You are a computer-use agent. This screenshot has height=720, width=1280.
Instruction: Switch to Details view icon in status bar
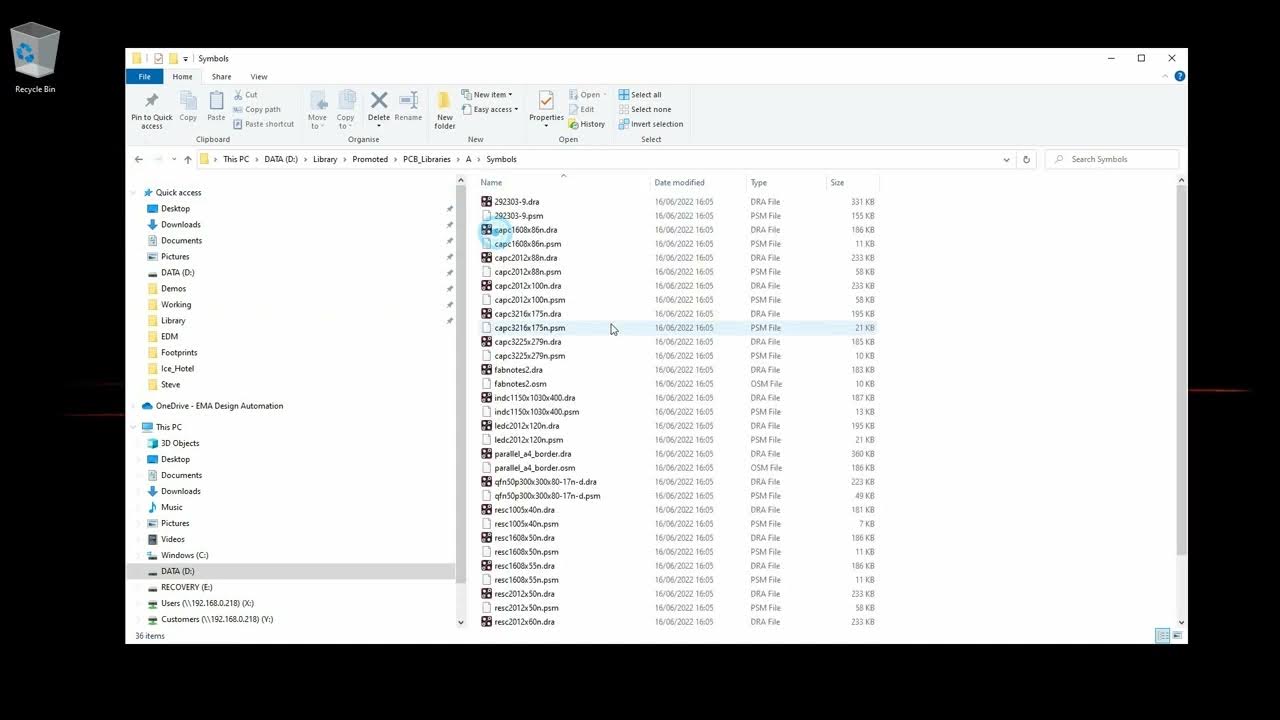pyautogui.click(x=1162, y=636)
